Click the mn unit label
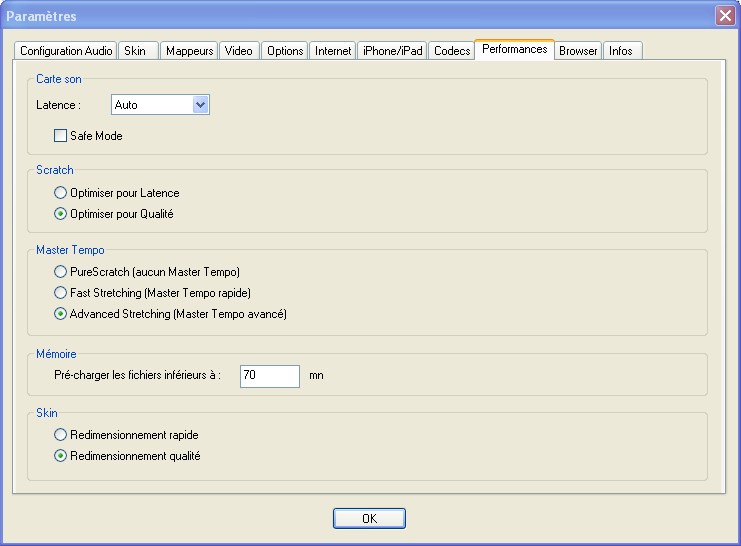Screen dimensions: 741x546 (316, 375)
